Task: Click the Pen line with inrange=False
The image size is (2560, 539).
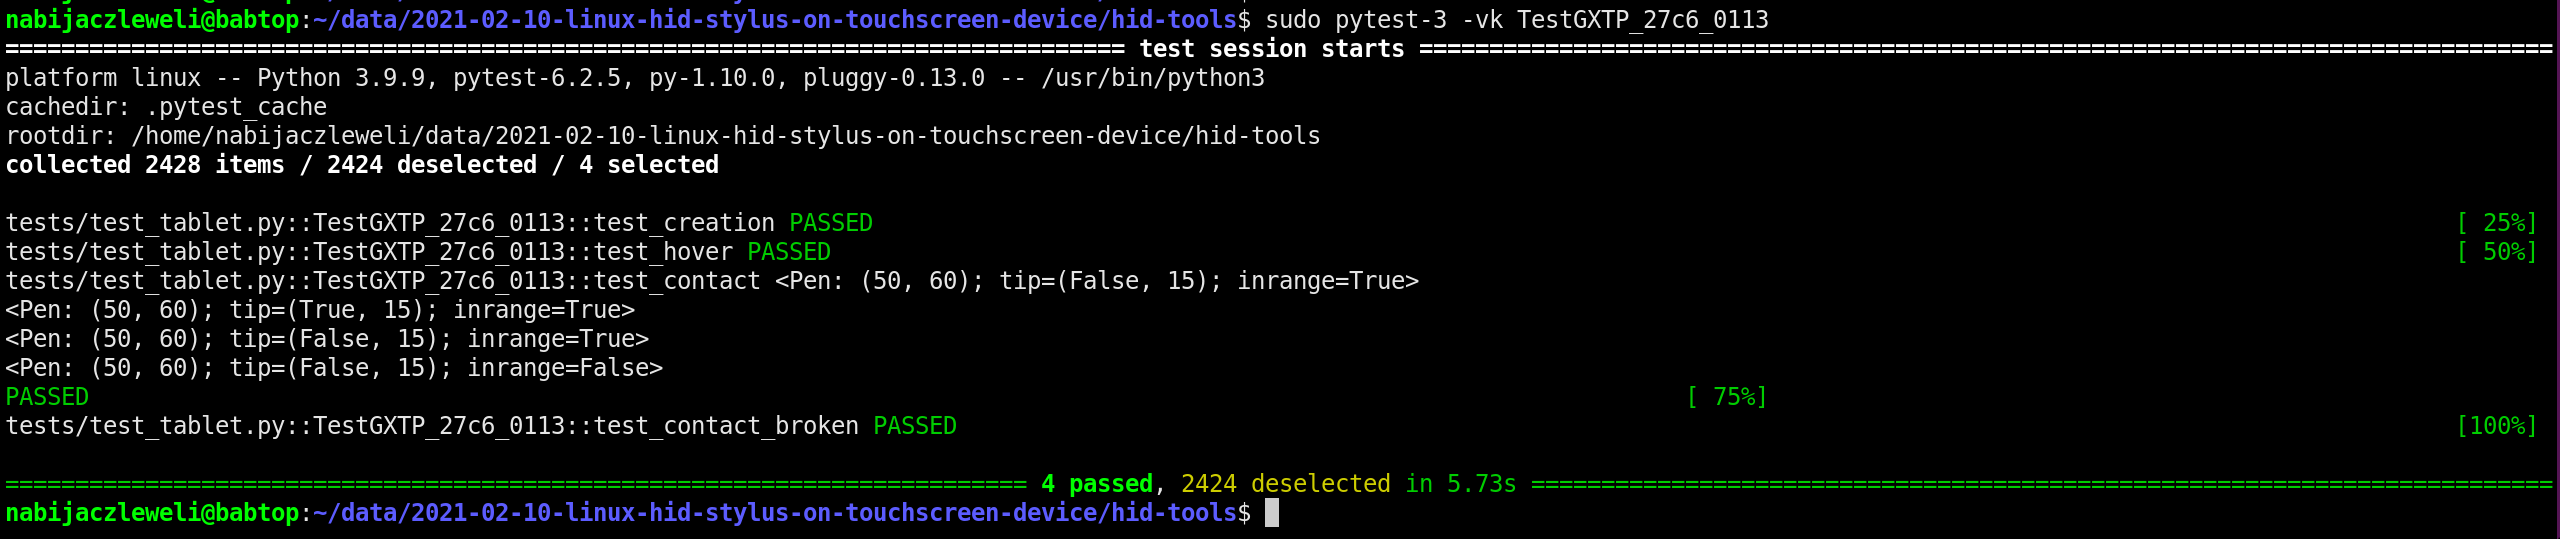Action: pos(334,368)
